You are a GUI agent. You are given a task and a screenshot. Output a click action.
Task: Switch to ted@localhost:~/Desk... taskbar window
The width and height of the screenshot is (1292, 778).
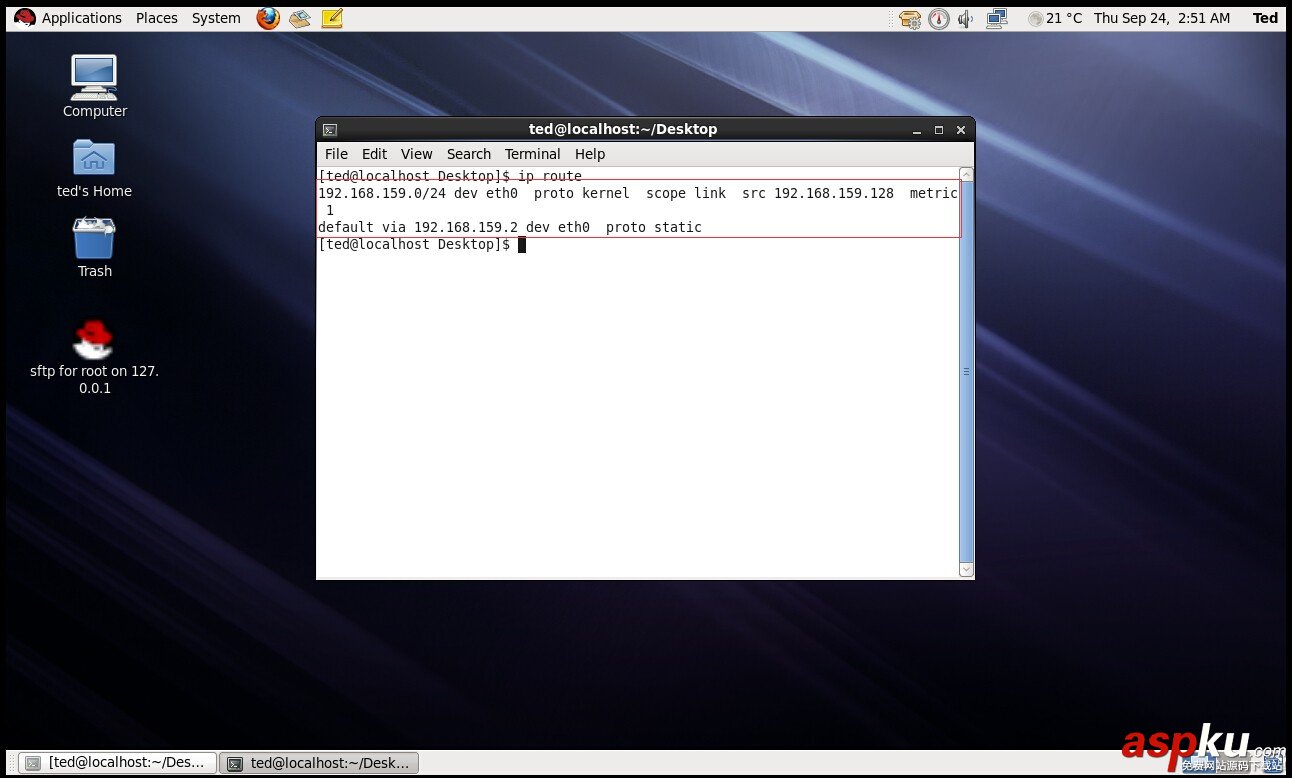319,763
